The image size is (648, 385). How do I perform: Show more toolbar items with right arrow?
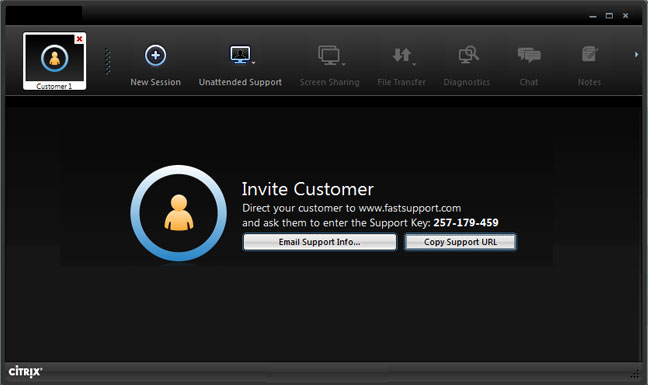coord(636,55)
